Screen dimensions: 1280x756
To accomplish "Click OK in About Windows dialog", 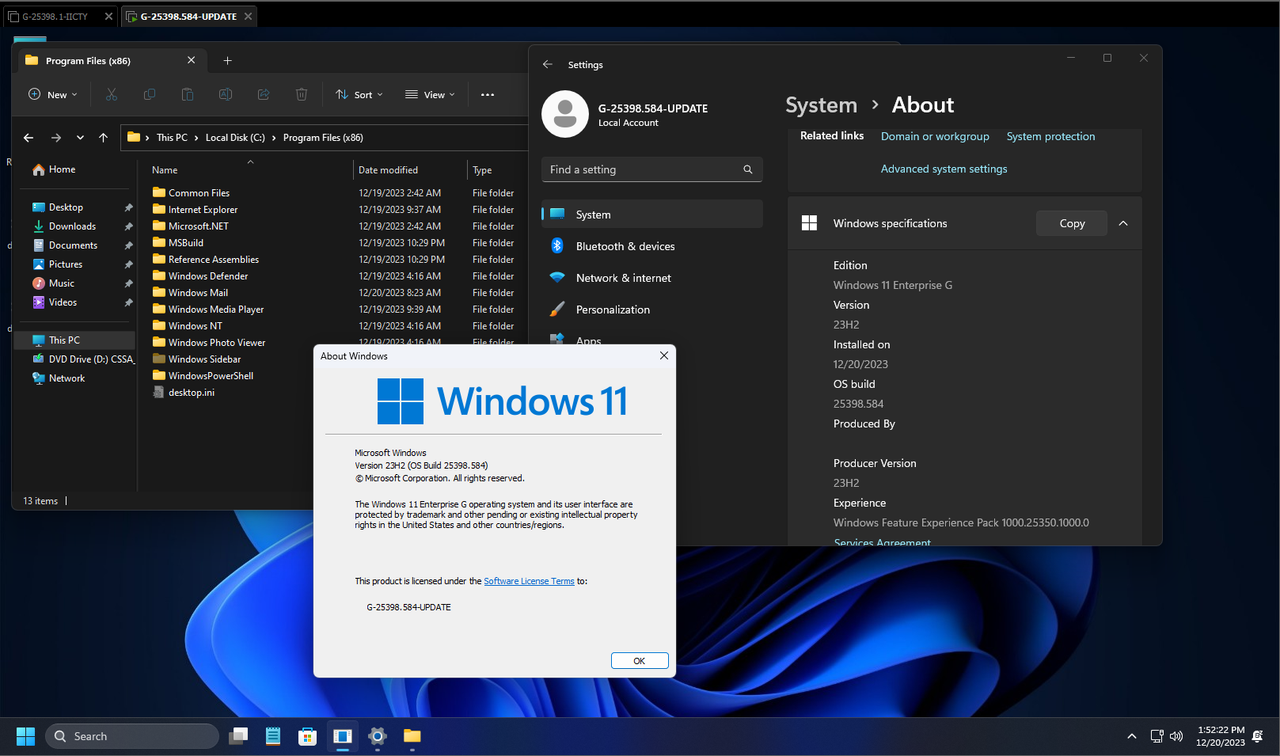I will [639, 660].
